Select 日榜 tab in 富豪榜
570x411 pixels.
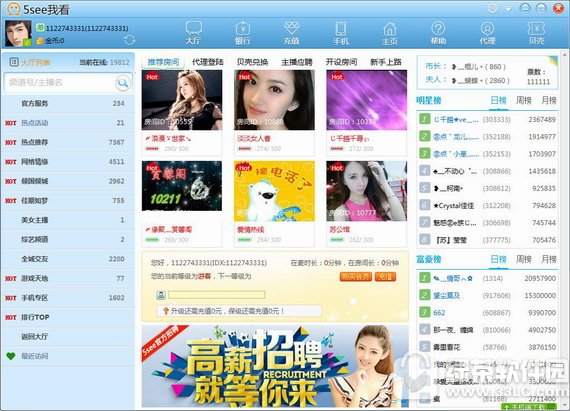(498, 259)
